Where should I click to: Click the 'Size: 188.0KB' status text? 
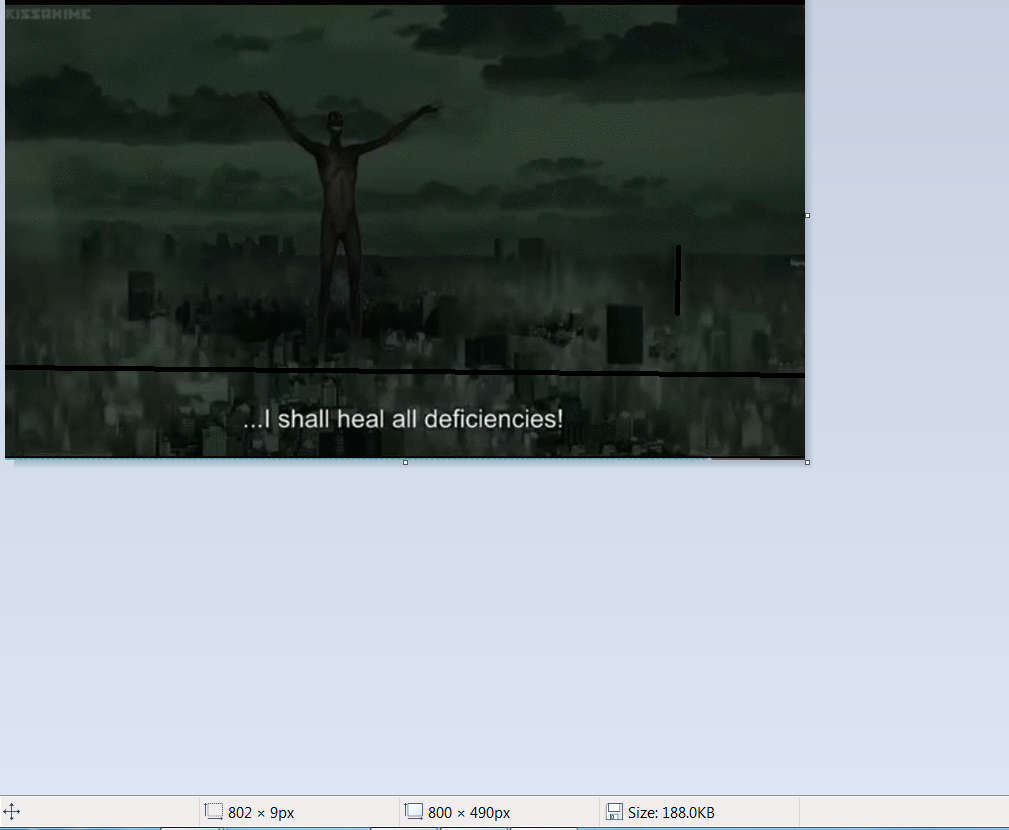[x=671, y=813]
